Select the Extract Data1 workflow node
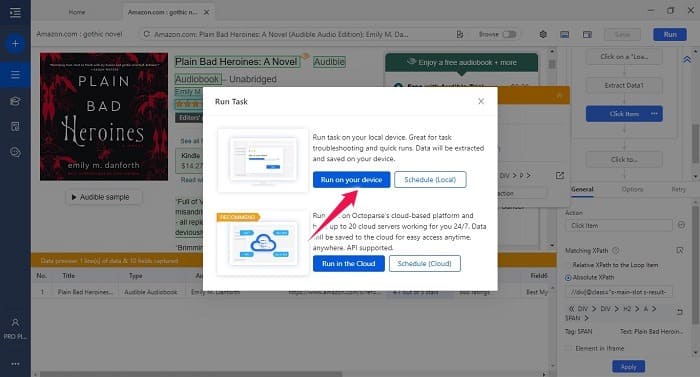 [x=624, y=85]
